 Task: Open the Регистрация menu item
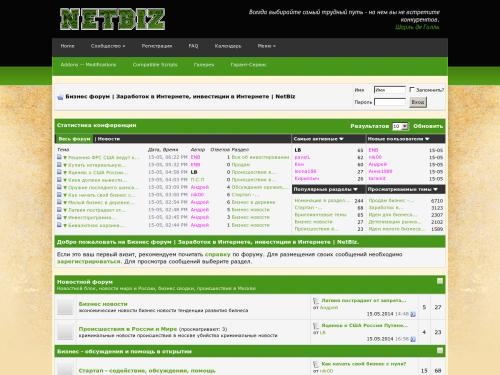pyautogui.click(x=157, y=46)
